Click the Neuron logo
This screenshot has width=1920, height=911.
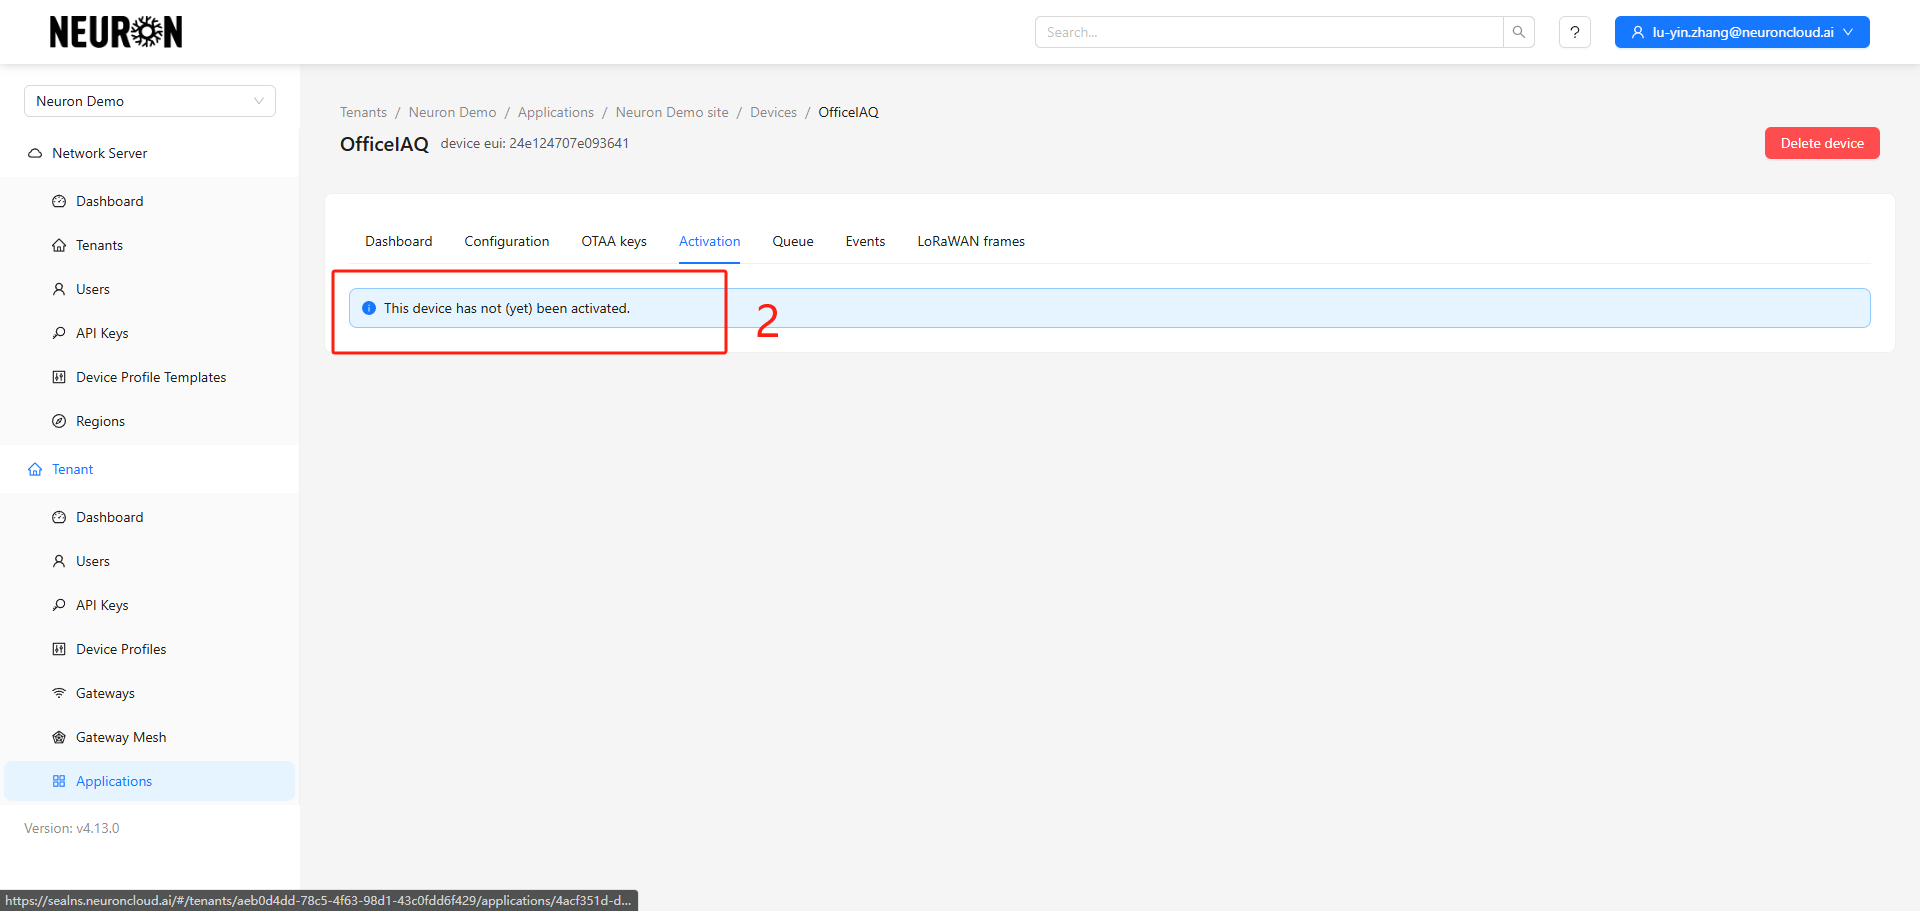coord(116,32)
